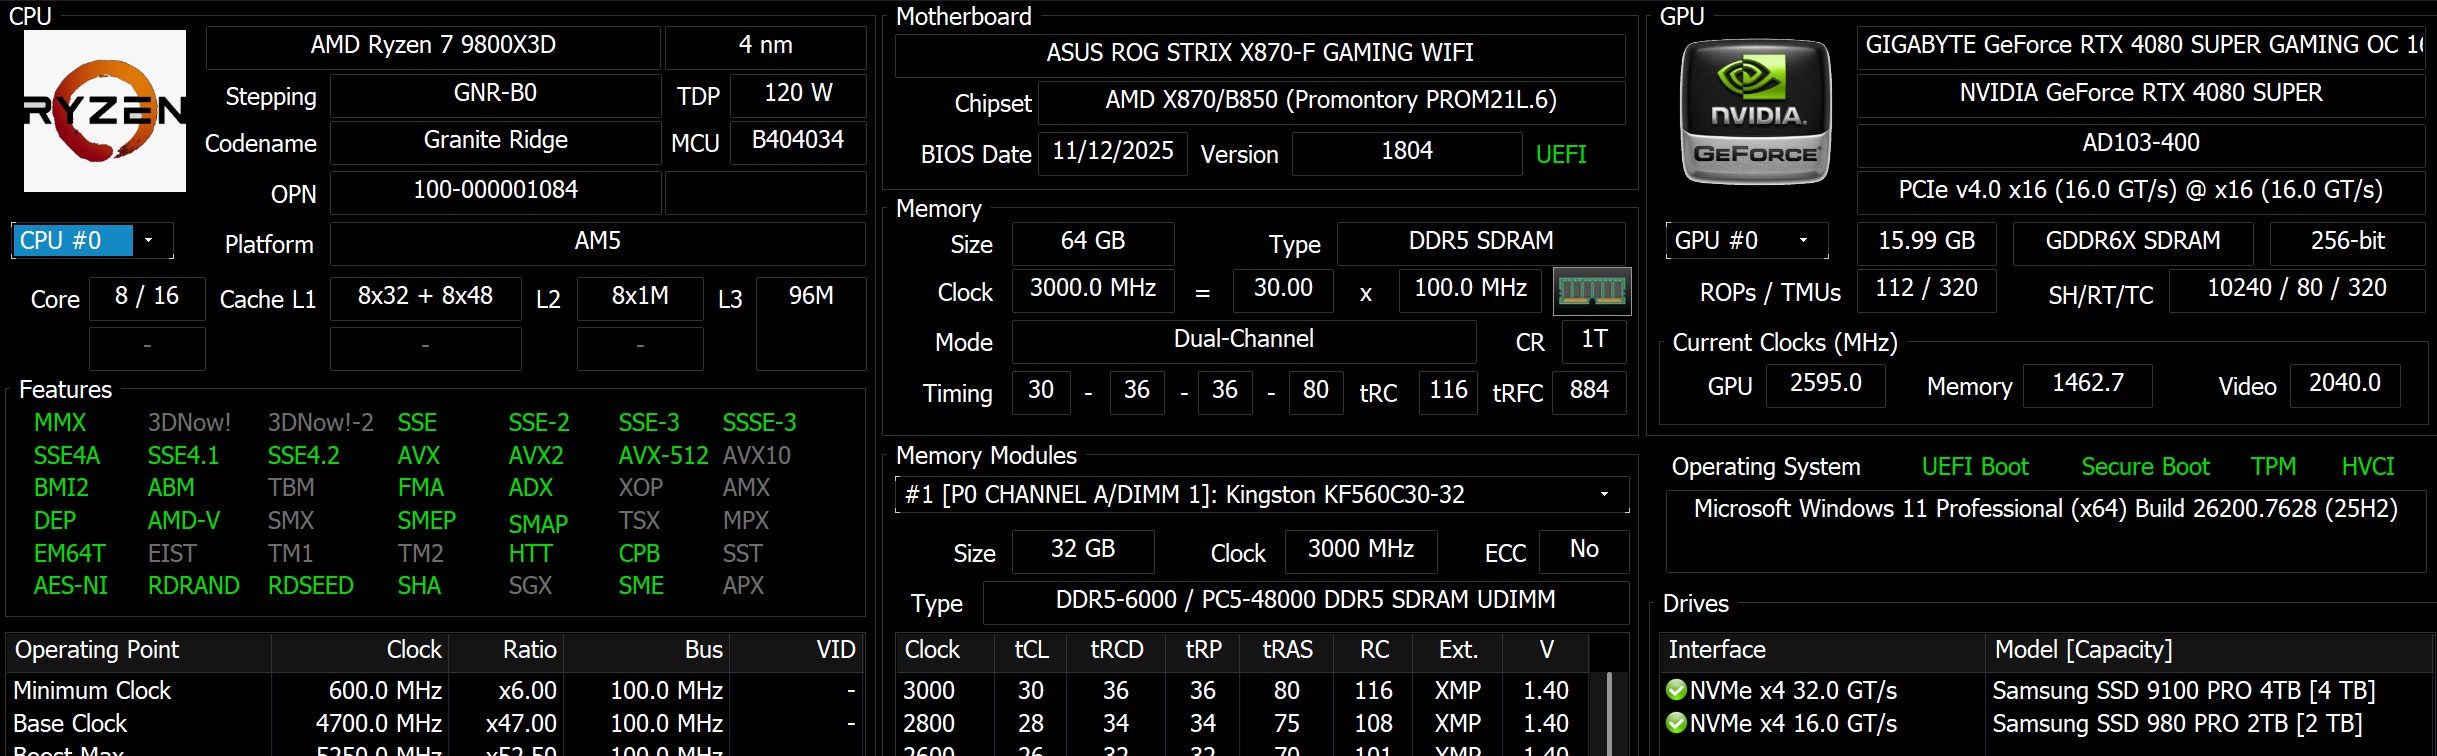Expand the memory module Kingston KF560C30-32 dropdown
The image size is (2437, 756).
tap(1604, 494)
